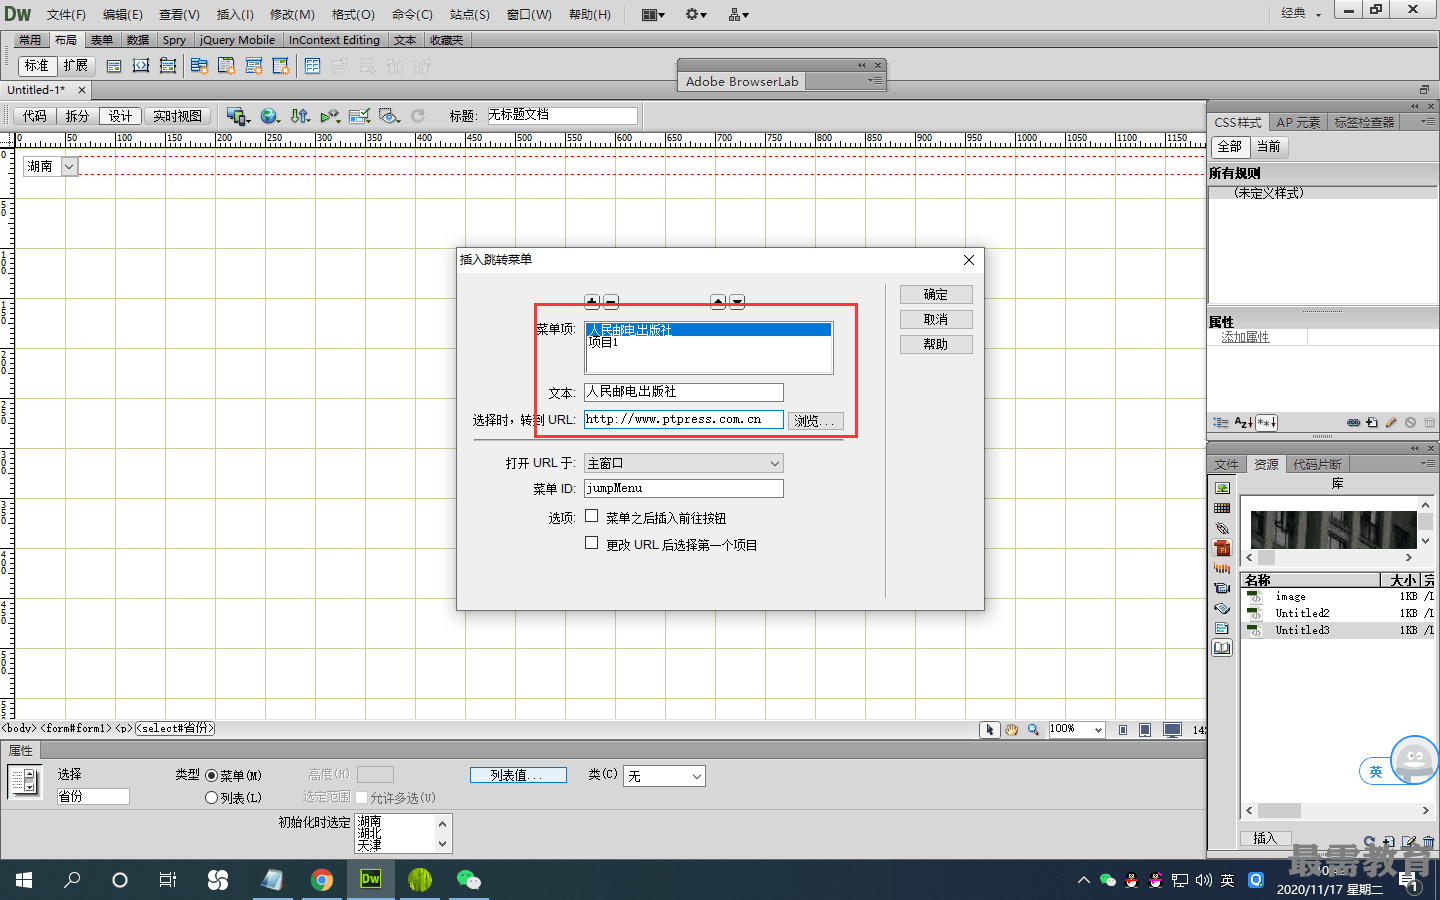Attach a style sheet using the link icon
The image size is (1440, 900).
pyautogui.click(x=1353, y=423)
